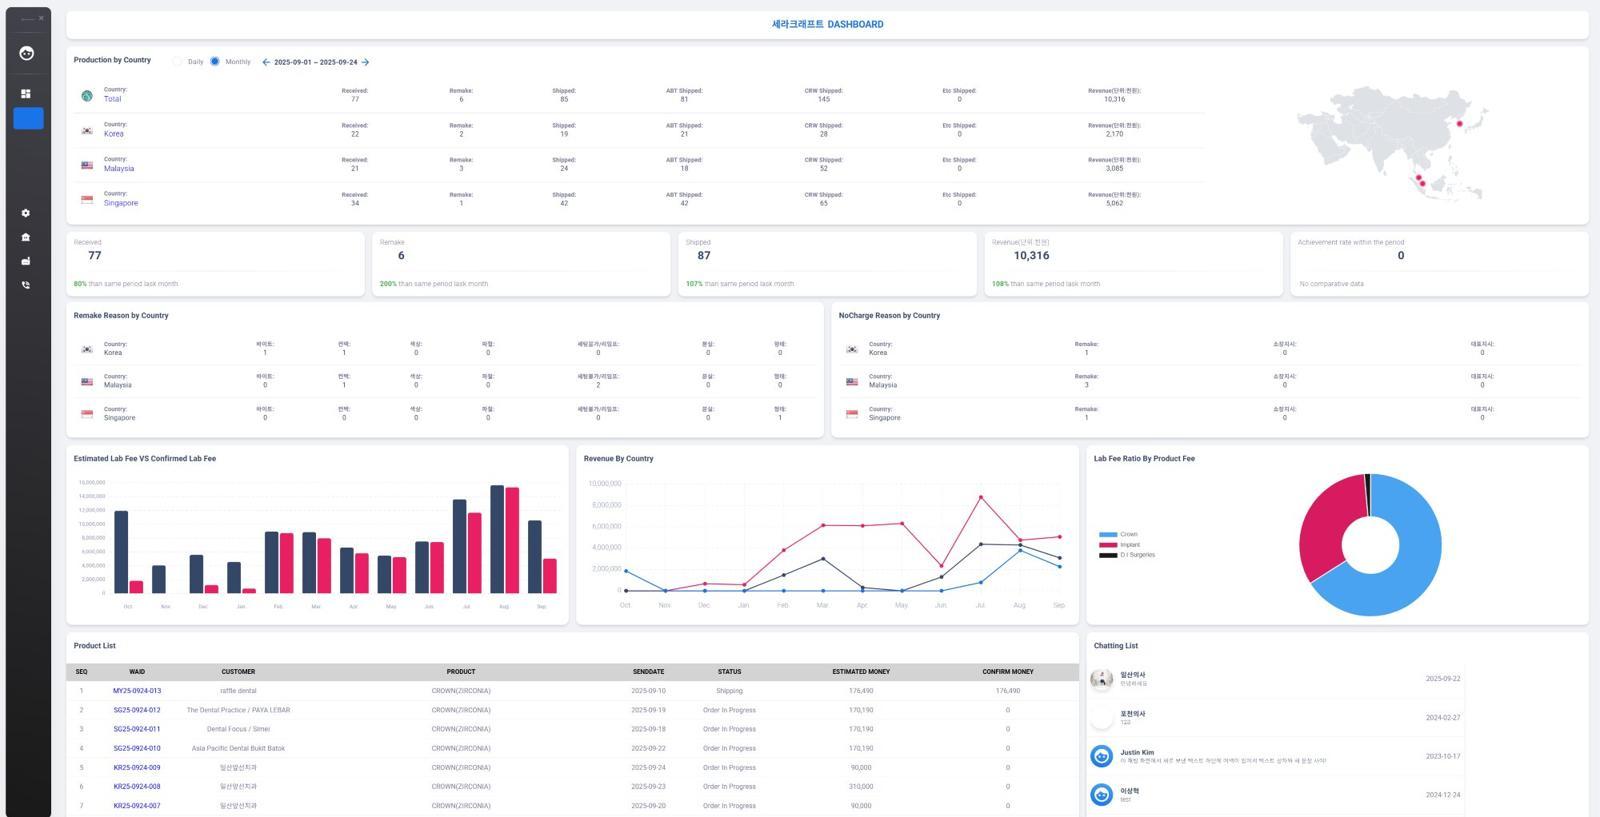Click the globe icon beside Total
The image size is (1600, 817).
(87, 96)
